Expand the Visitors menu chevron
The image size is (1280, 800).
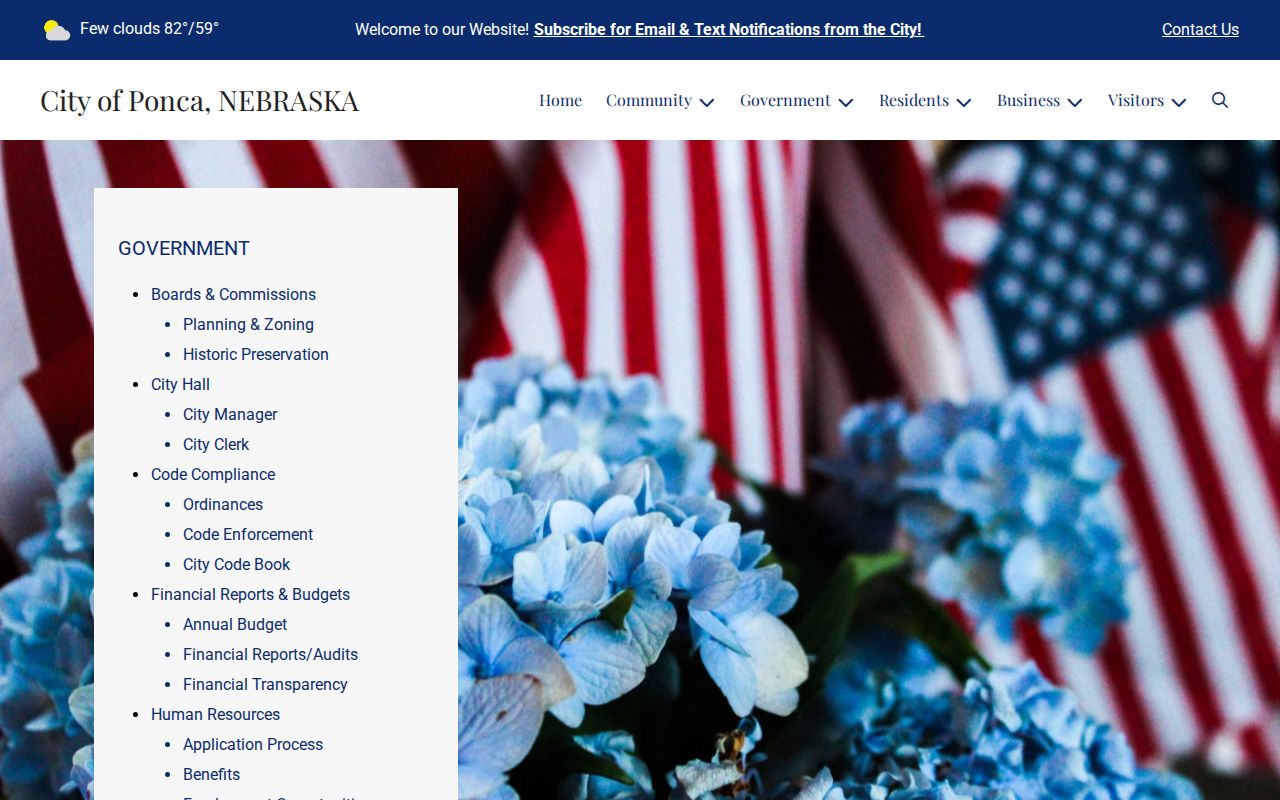1179,102
